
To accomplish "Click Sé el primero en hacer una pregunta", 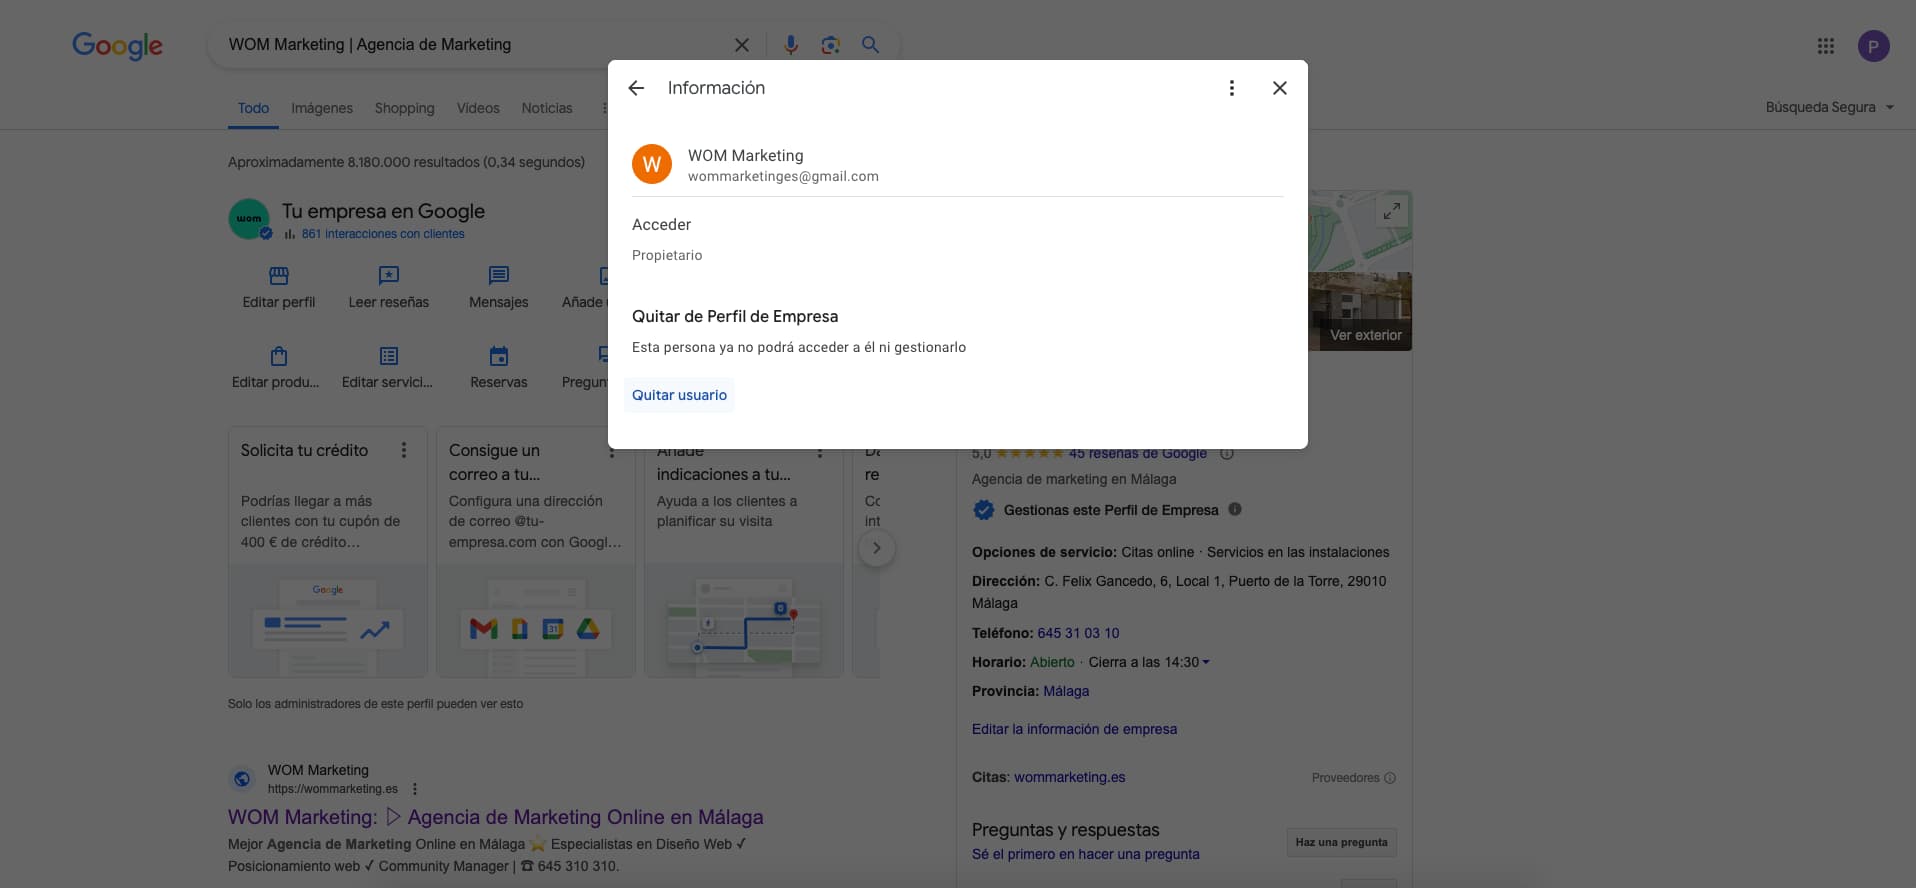I will (x=1085, y=854).
